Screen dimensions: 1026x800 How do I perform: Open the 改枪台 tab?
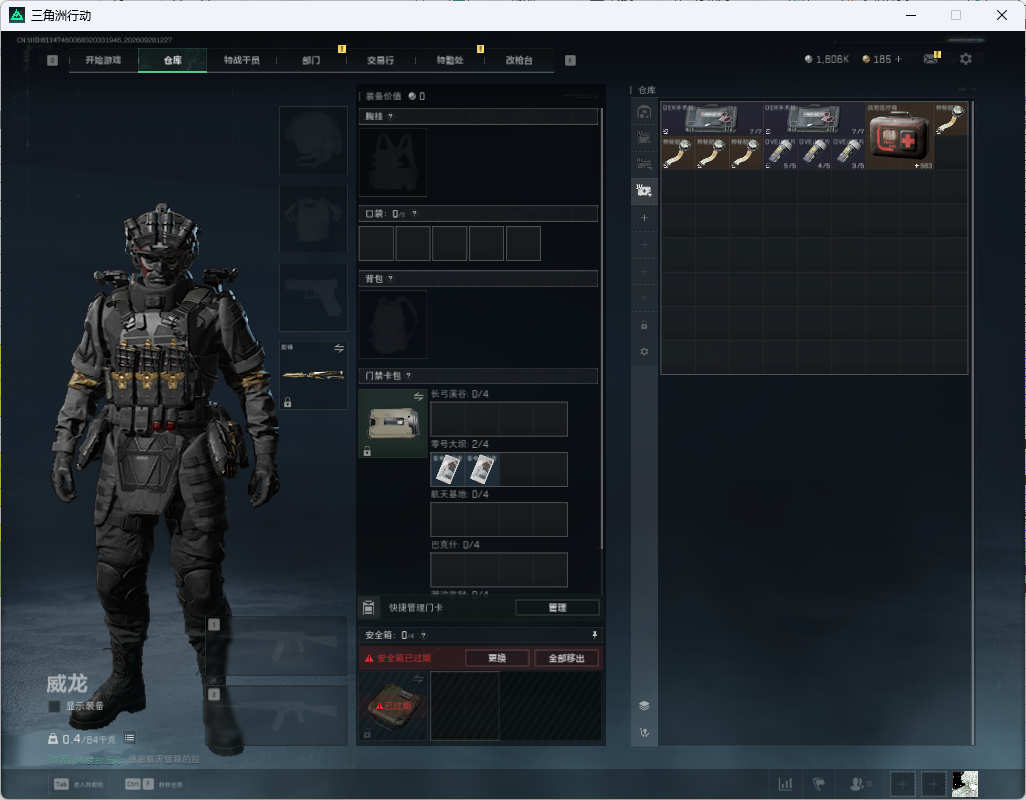[x=519, y=60]
